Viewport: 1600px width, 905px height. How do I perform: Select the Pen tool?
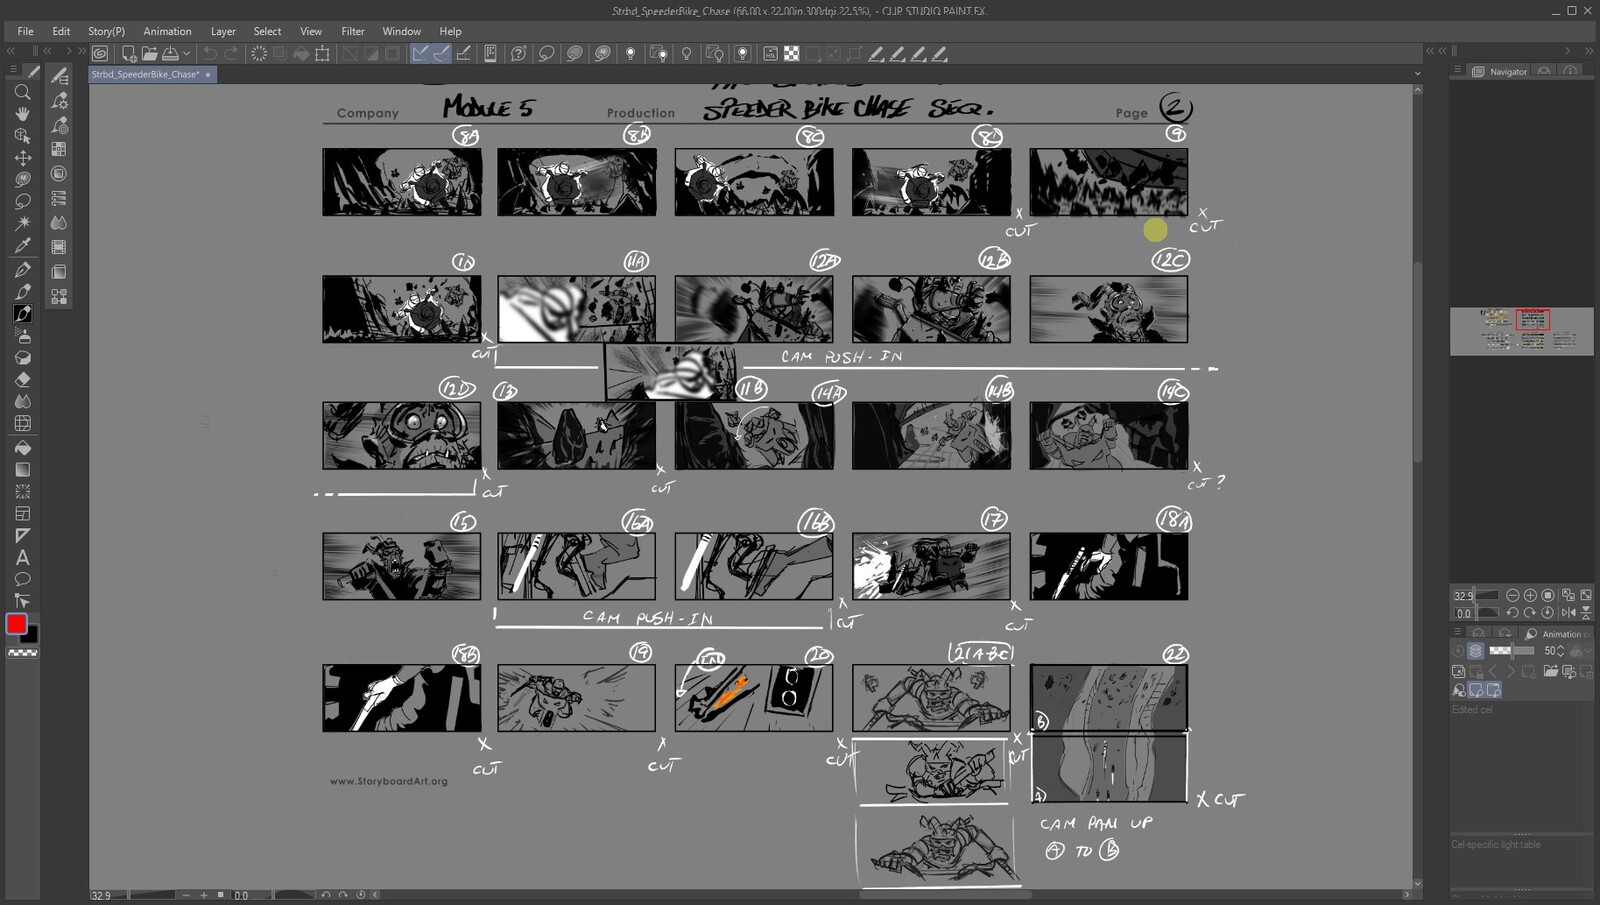tap(22, 270)
